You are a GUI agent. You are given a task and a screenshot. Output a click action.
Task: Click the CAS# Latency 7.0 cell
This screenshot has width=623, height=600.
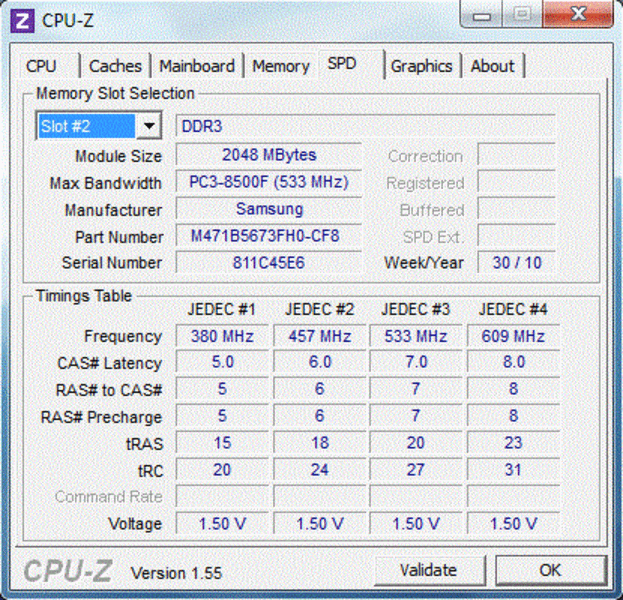(416, 362)
